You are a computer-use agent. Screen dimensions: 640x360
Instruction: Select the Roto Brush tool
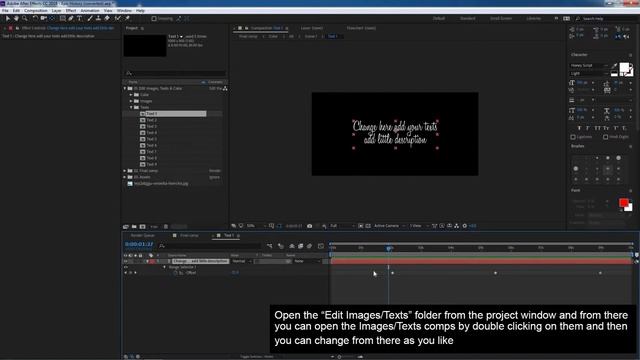point(118,18)
